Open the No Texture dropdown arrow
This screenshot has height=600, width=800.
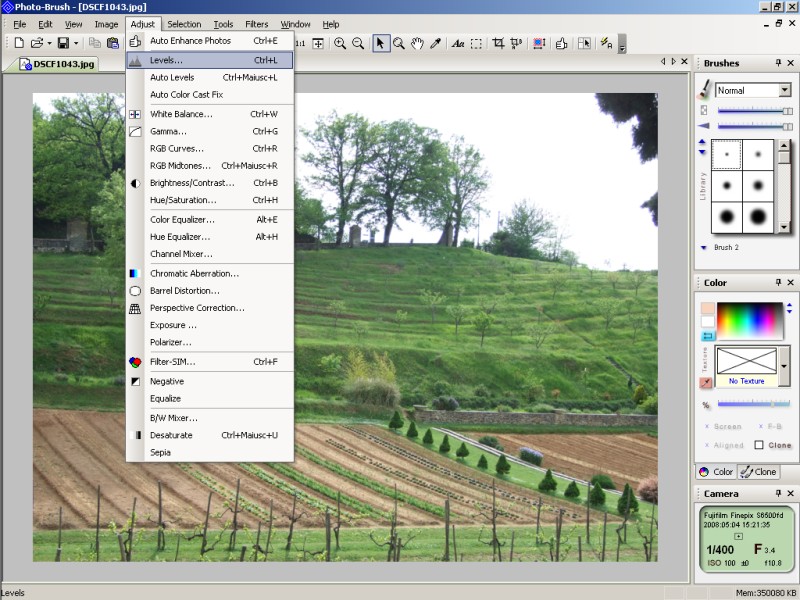click(784, 366)
